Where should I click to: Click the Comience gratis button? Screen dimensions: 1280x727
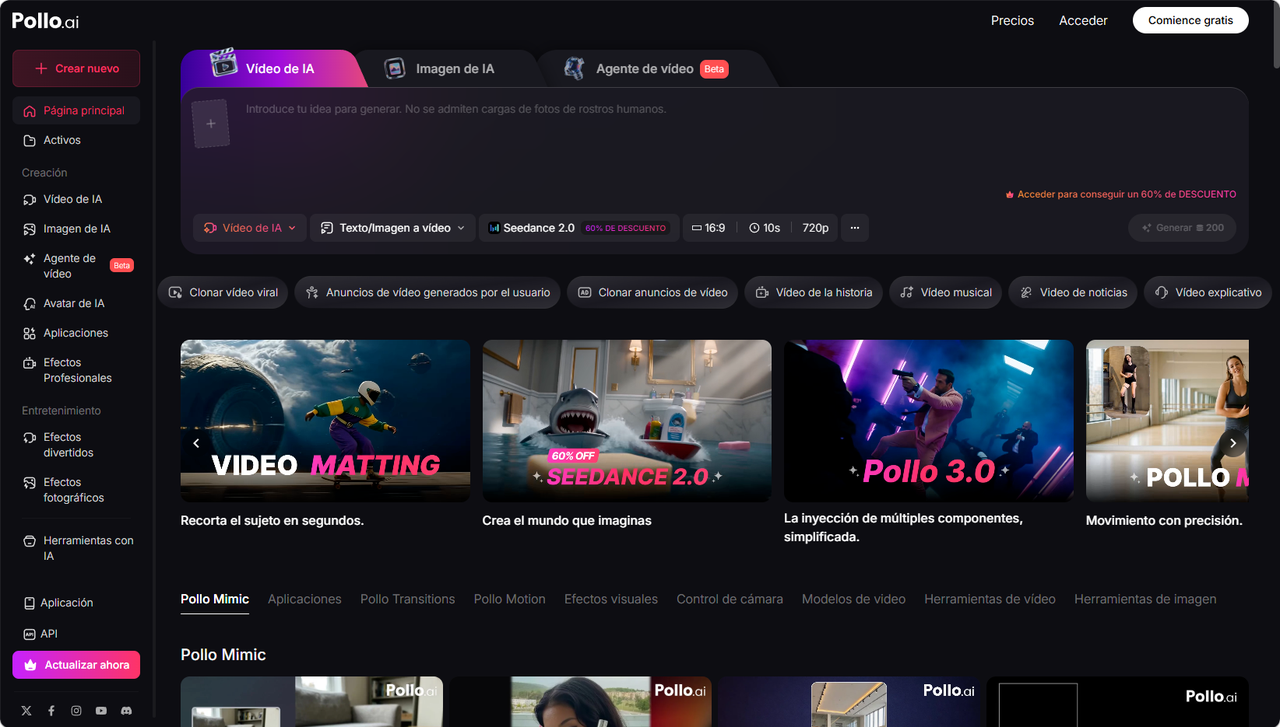pyautogui.click(x=1190, y=20)
